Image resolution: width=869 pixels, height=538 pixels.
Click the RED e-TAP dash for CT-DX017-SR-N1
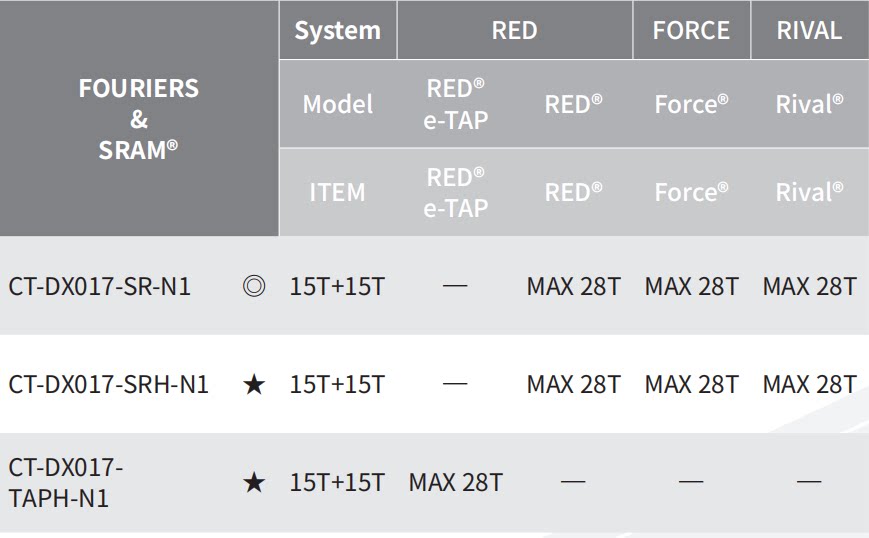pyautogui.click(x=455, y=287)
